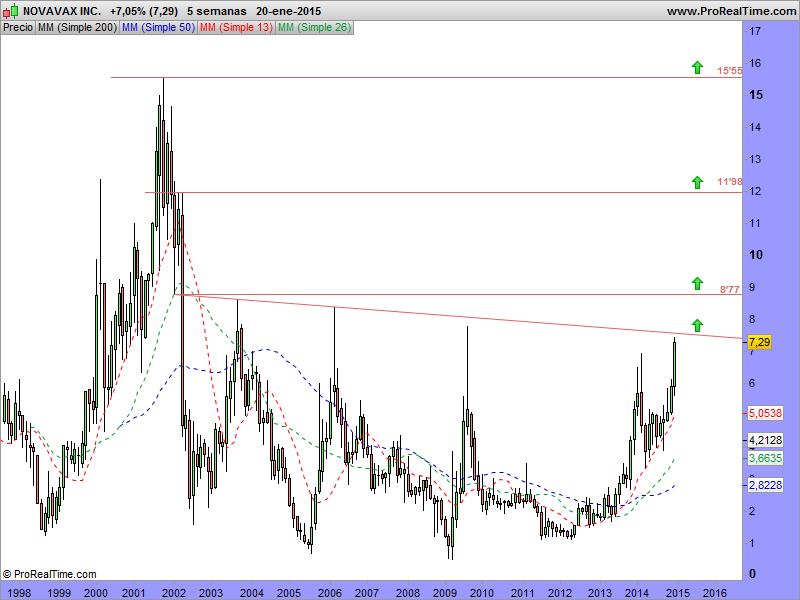
Task: Click the 2004 year label on time axis
Action: click(x=252, y=593)
